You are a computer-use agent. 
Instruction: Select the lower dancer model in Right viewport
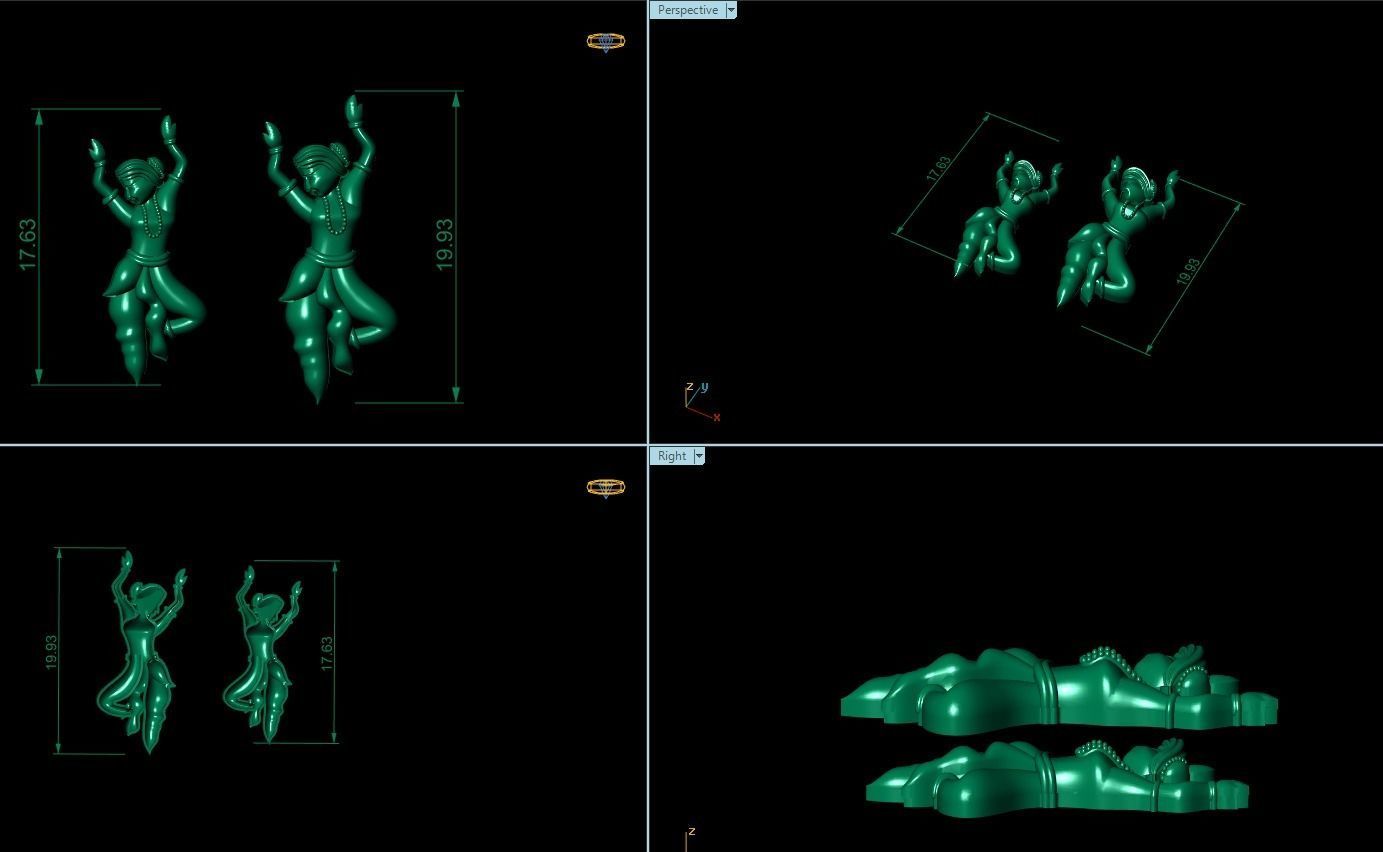click(1057, 777)
